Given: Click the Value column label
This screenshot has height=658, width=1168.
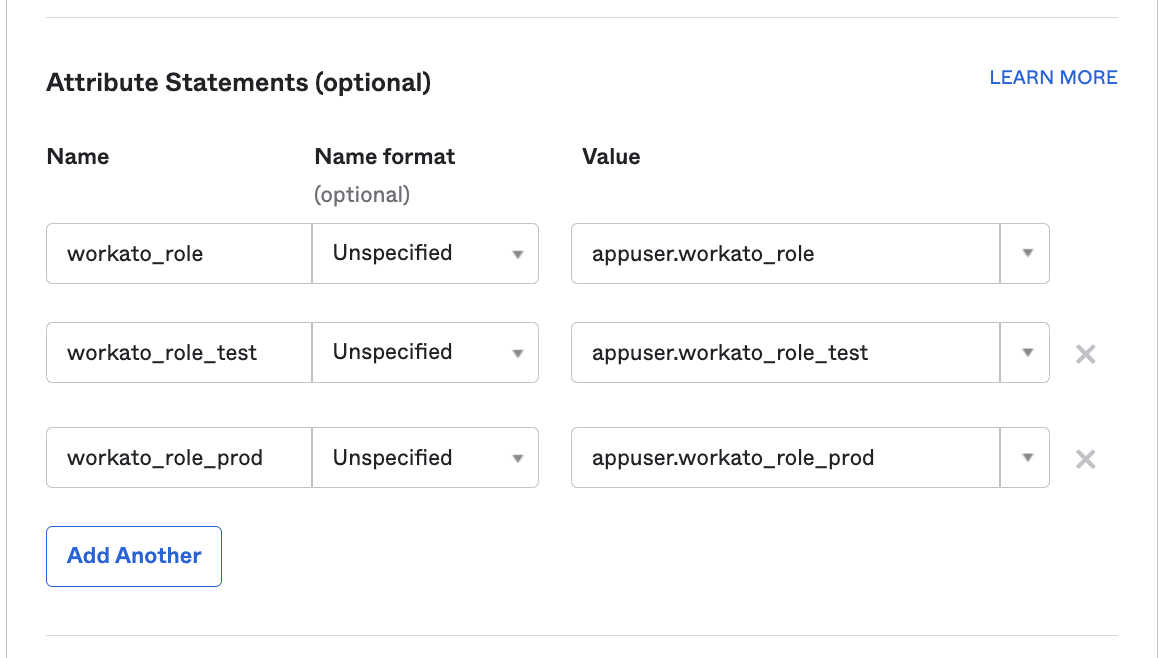Looking at the screenshot, I should point(611,157).
